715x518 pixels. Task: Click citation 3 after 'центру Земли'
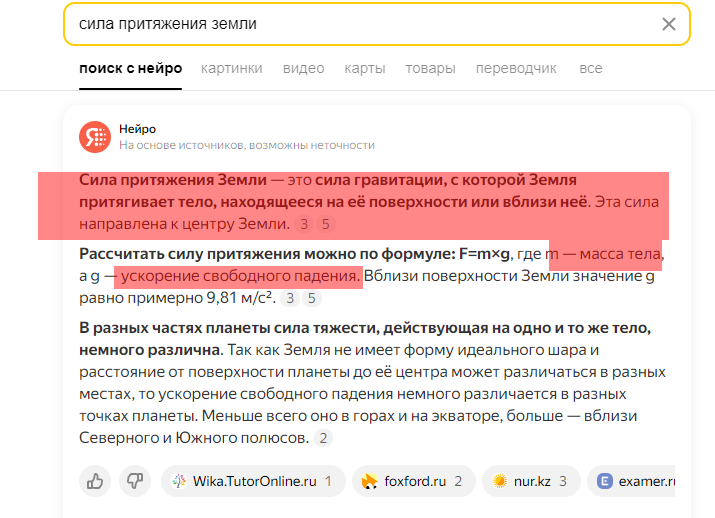pos(304,224)
